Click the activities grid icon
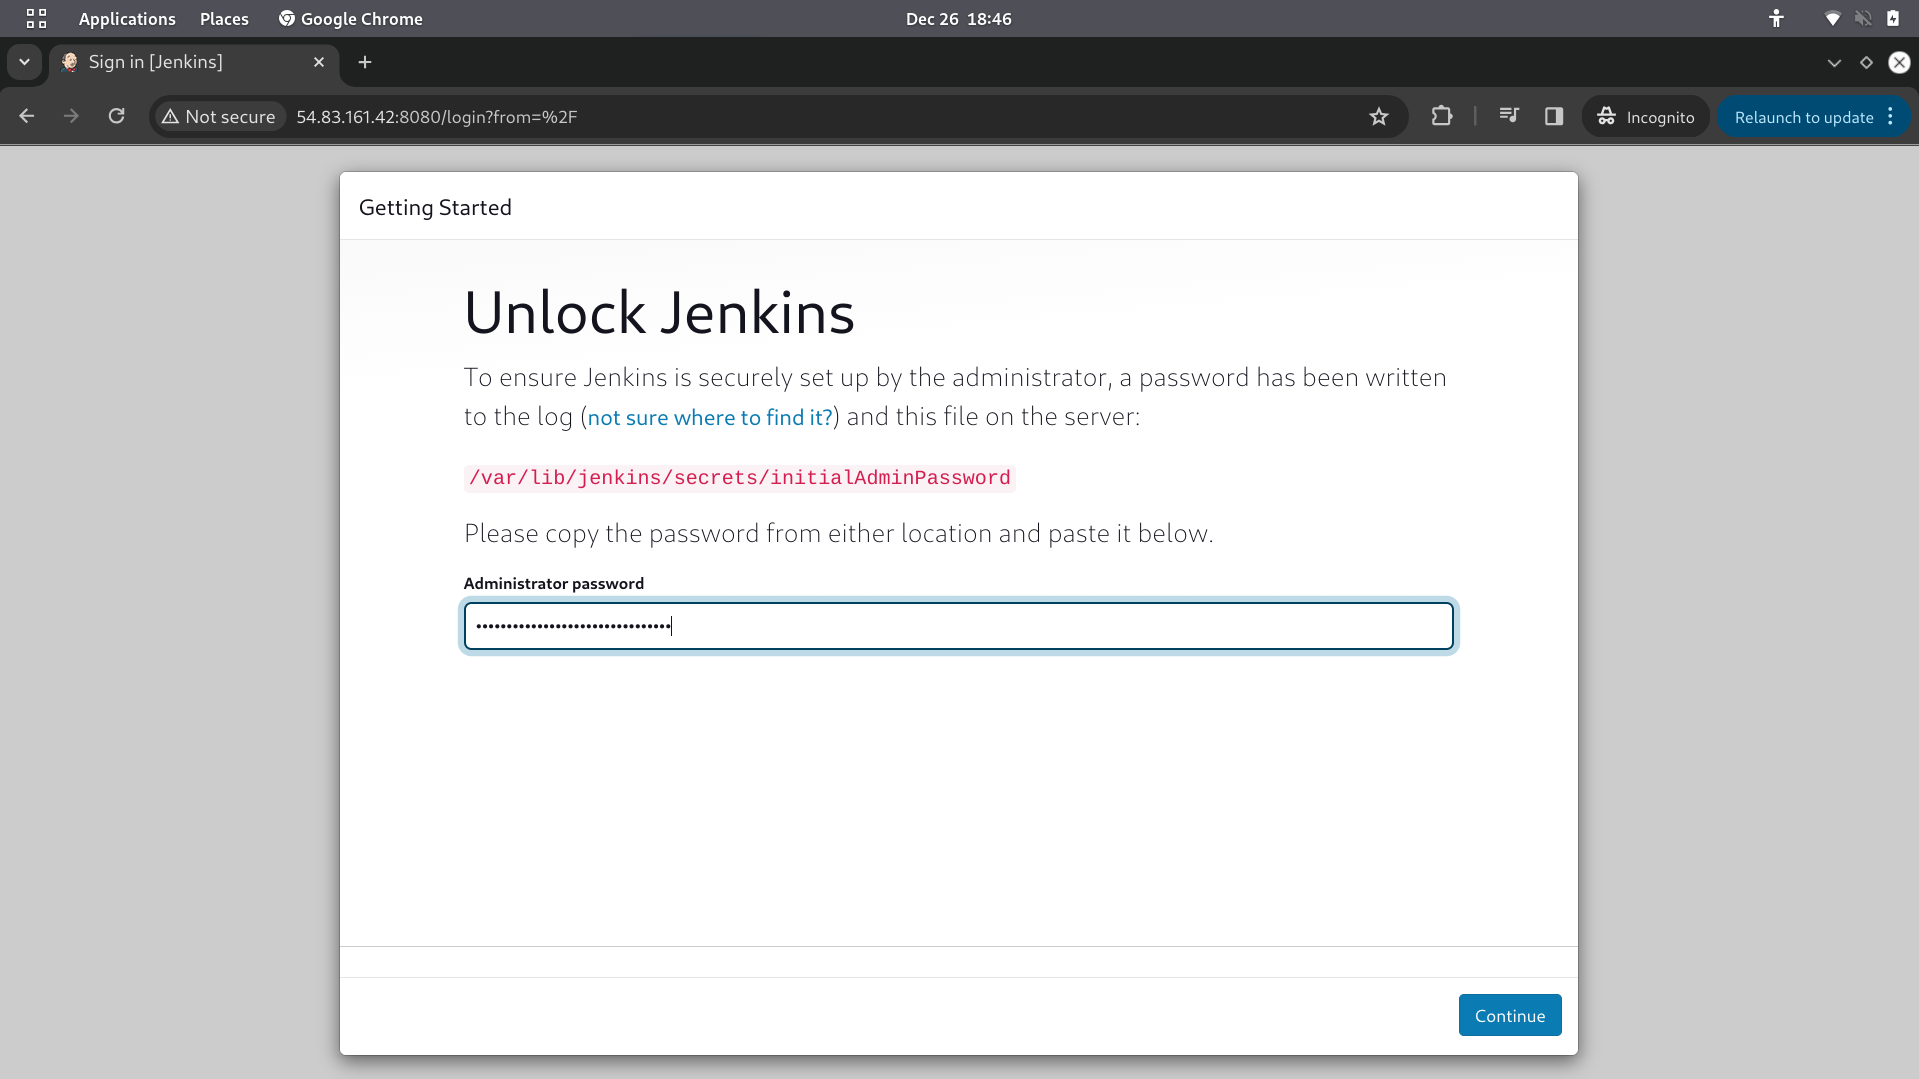Screen dimensions: 1919x1079 click(x=37, y=19)
